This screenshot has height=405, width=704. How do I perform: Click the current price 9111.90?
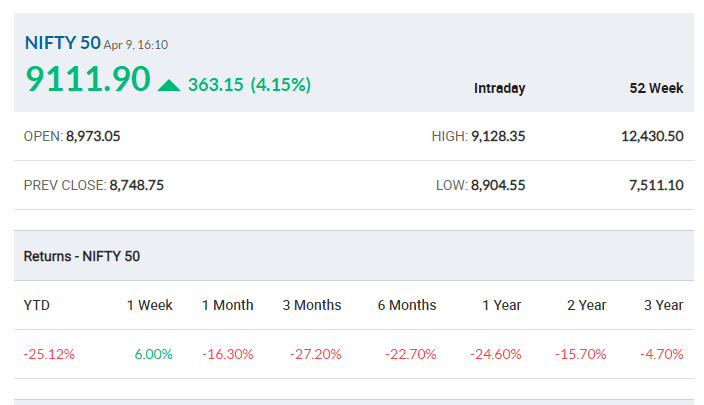88,79
